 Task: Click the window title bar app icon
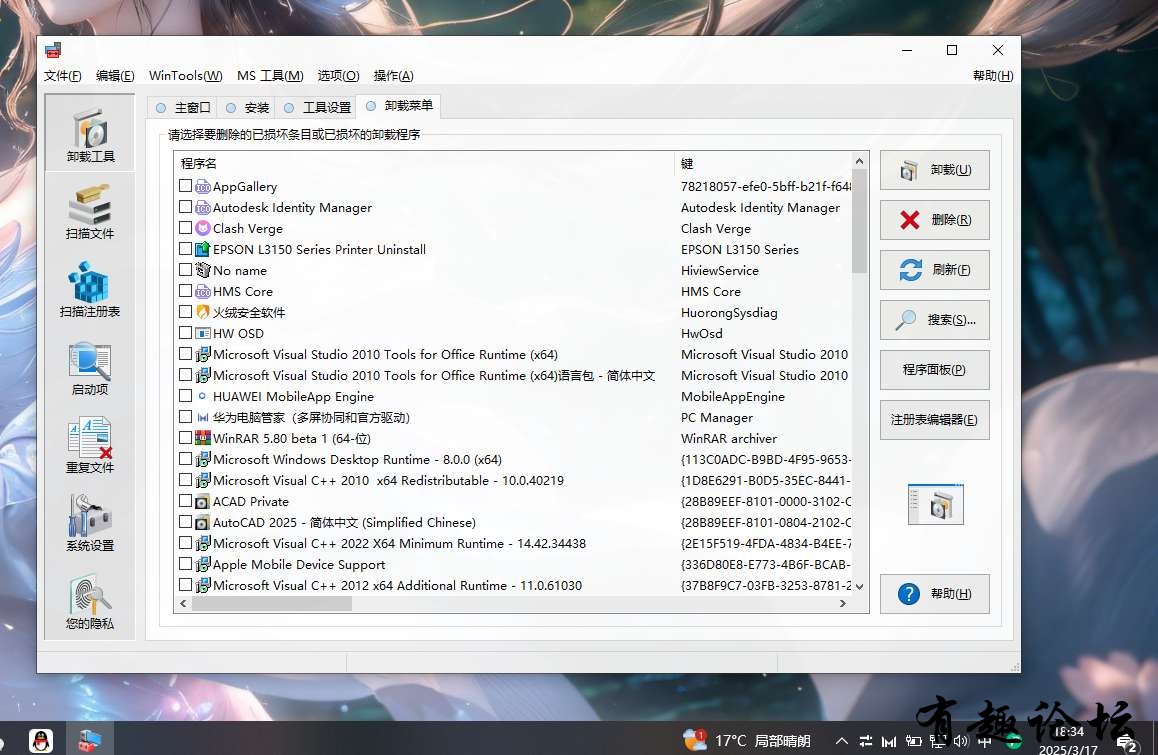click(x=53, y=50)
